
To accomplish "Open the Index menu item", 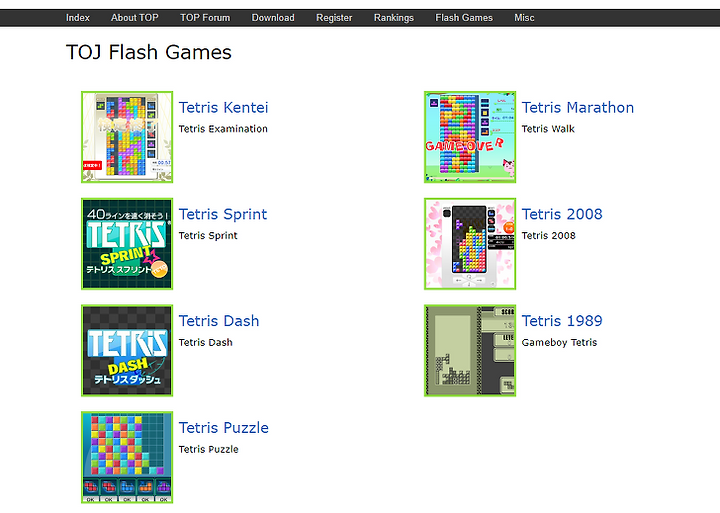I will [78, 18].
